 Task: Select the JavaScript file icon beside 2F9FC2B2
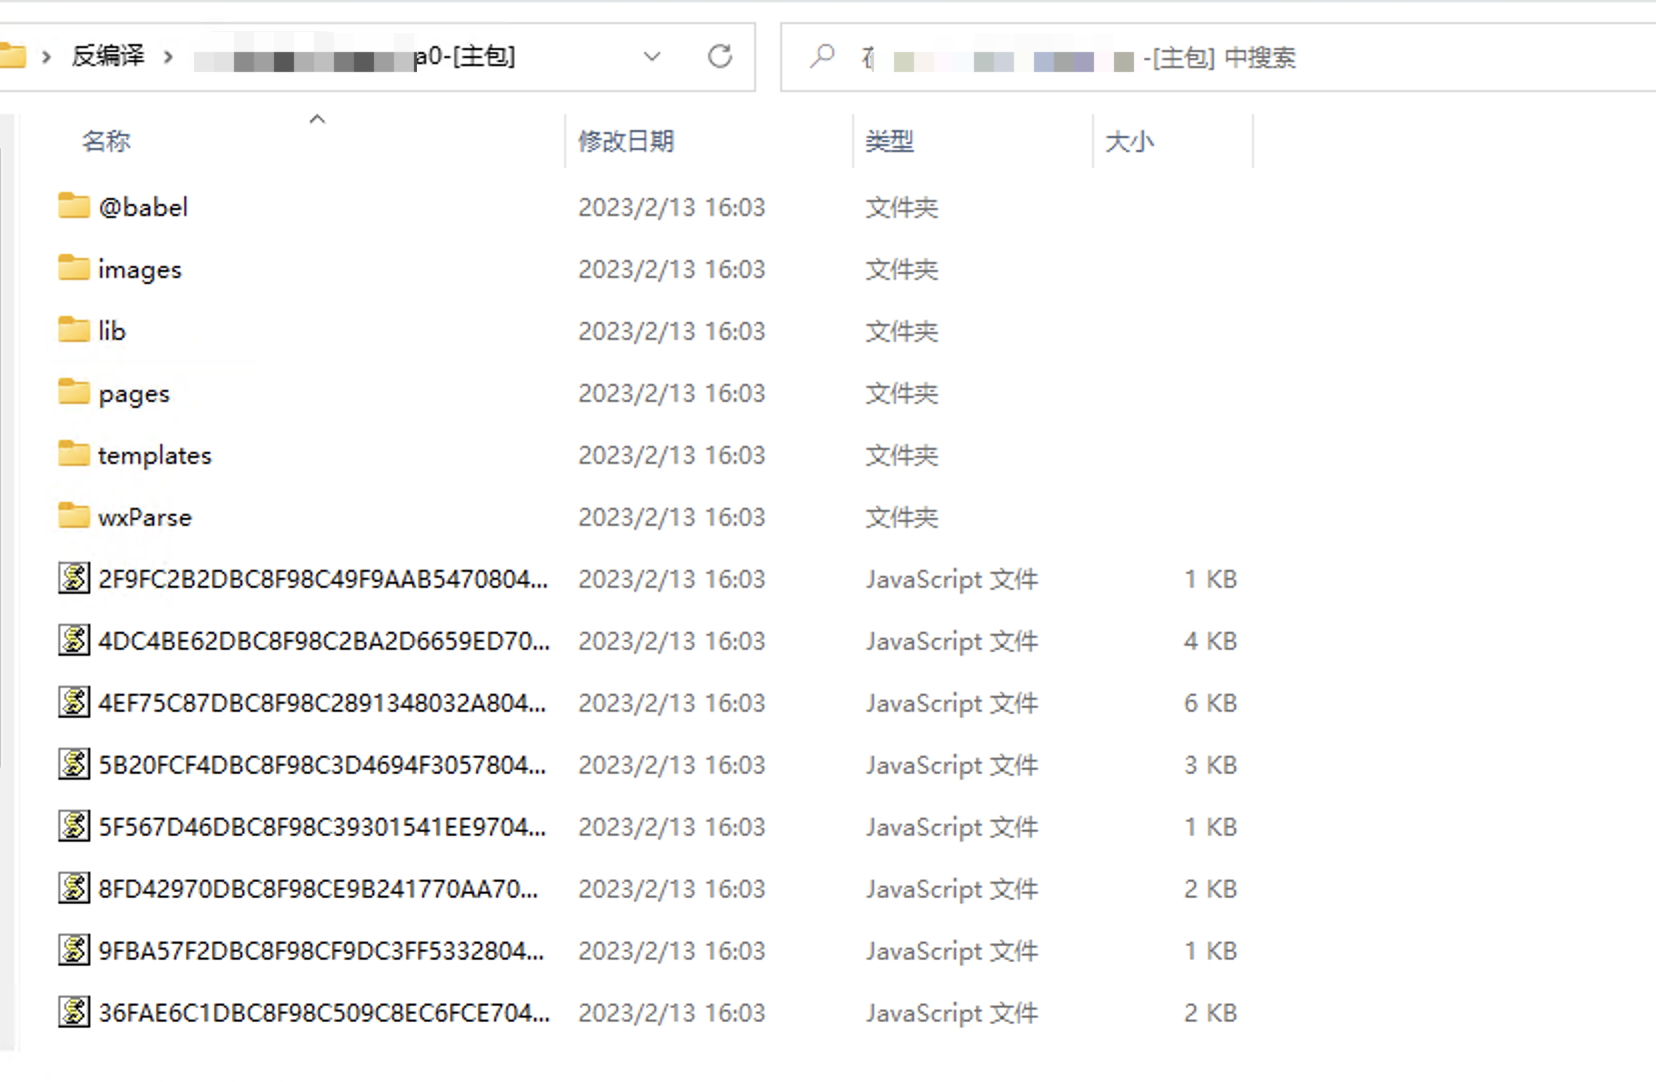click(x=73, y=579)
